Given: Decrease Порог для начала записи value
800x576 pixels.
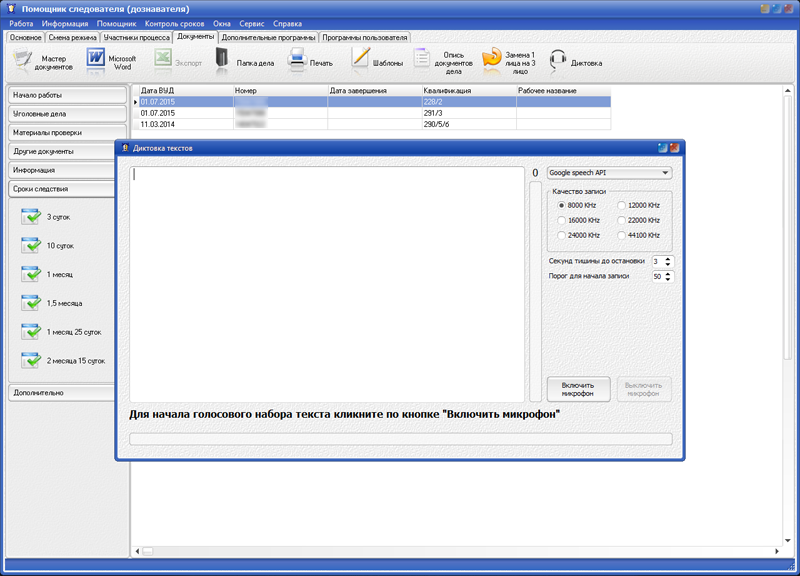Looking at the screenshot, I should 668,279.
